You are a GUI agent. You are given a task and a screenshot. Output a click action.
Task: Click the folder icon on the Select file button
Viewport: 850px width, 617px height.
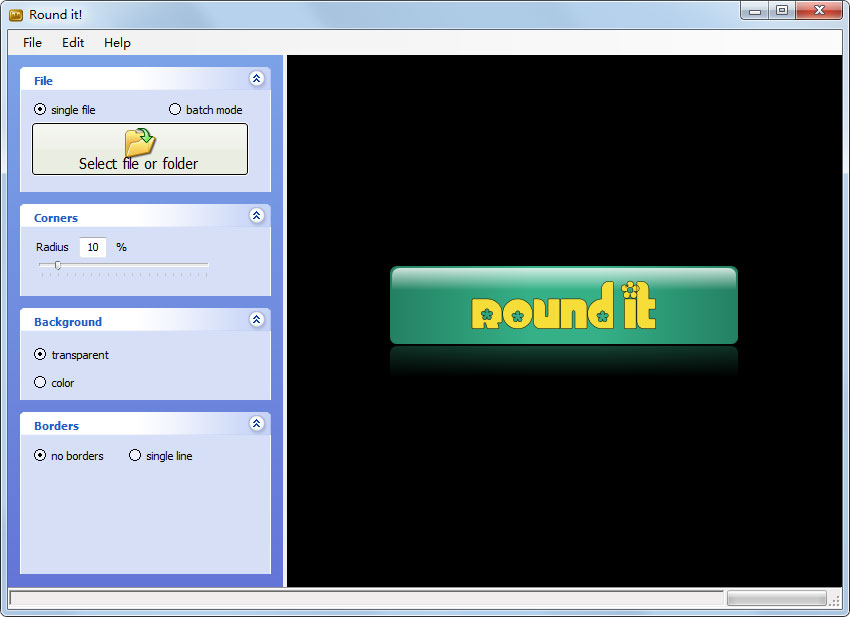(139, 142)
